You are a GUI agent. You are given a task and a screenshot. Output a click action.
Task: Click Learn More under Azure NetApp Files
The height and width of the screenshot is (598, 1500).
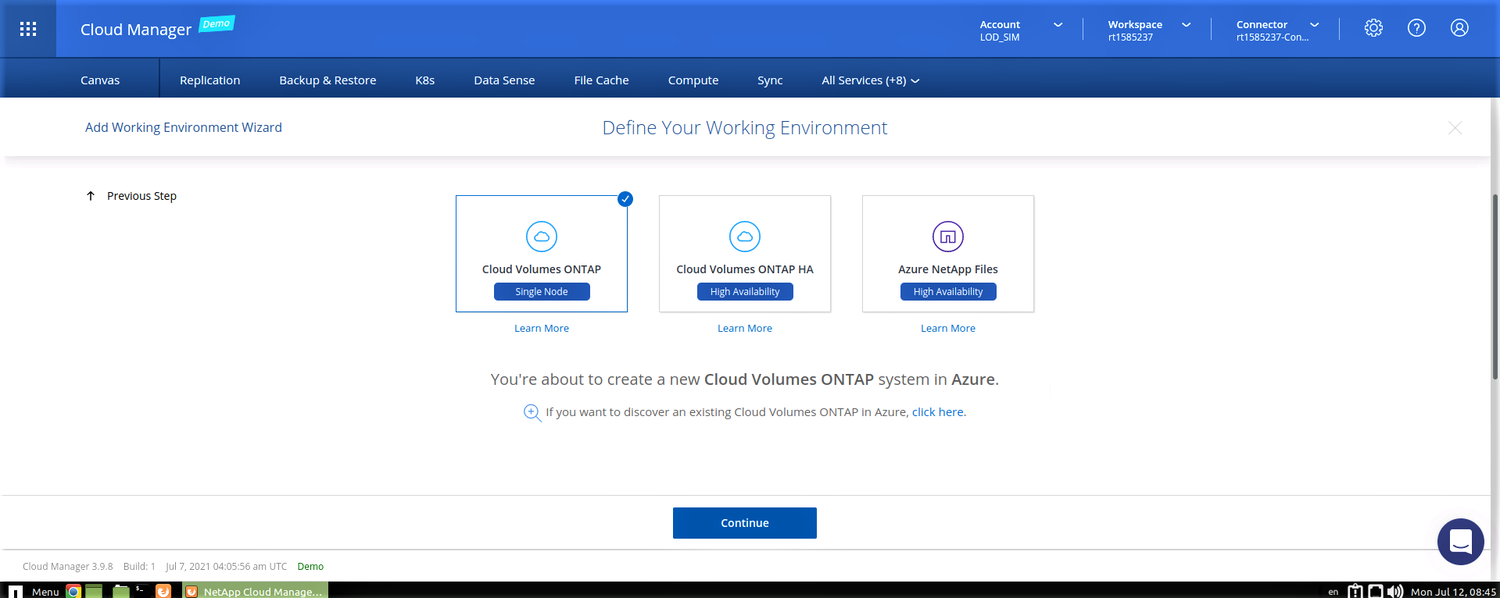948,328
